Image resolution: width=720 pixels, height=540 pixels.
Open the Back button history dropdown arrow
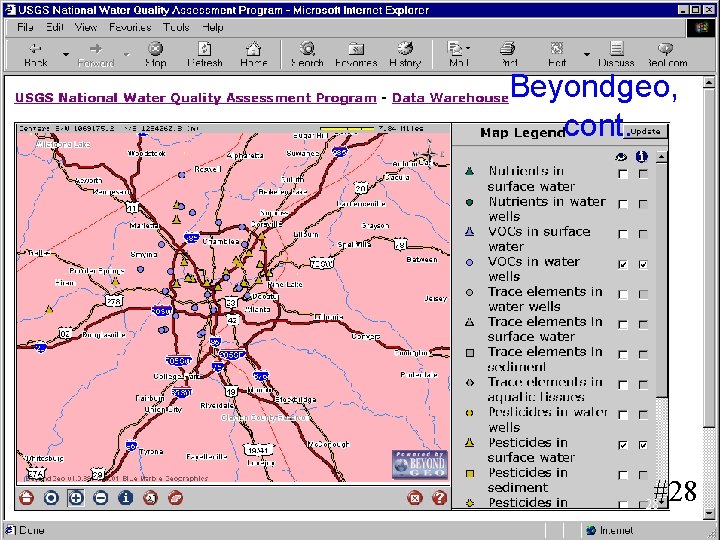click(x=66, y=55)
